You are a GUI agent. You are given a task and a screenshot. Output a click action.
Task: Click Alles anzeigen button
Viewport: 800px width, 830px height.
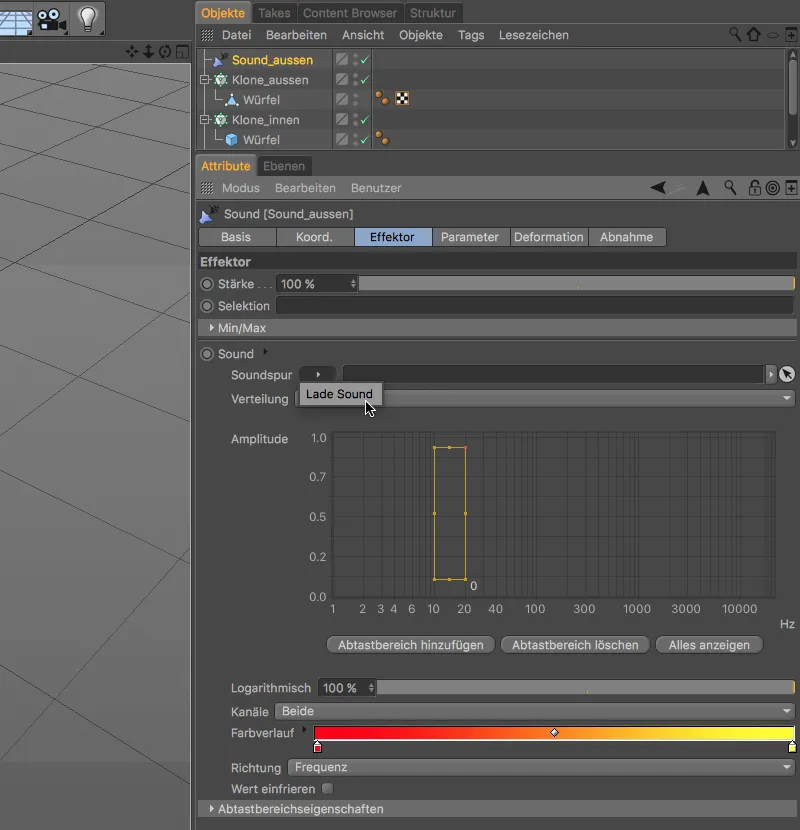tap(709, 645)
